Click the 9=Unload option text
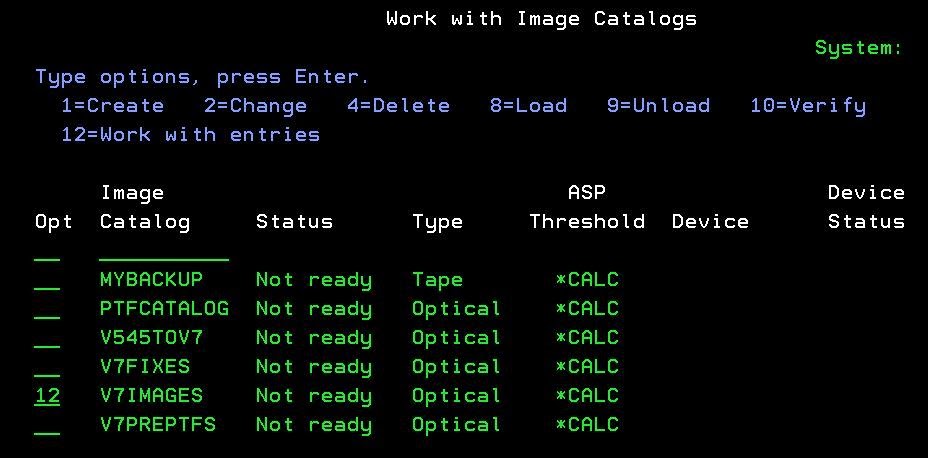This screenshot has height=458, width=928. (x=658, y=106)
